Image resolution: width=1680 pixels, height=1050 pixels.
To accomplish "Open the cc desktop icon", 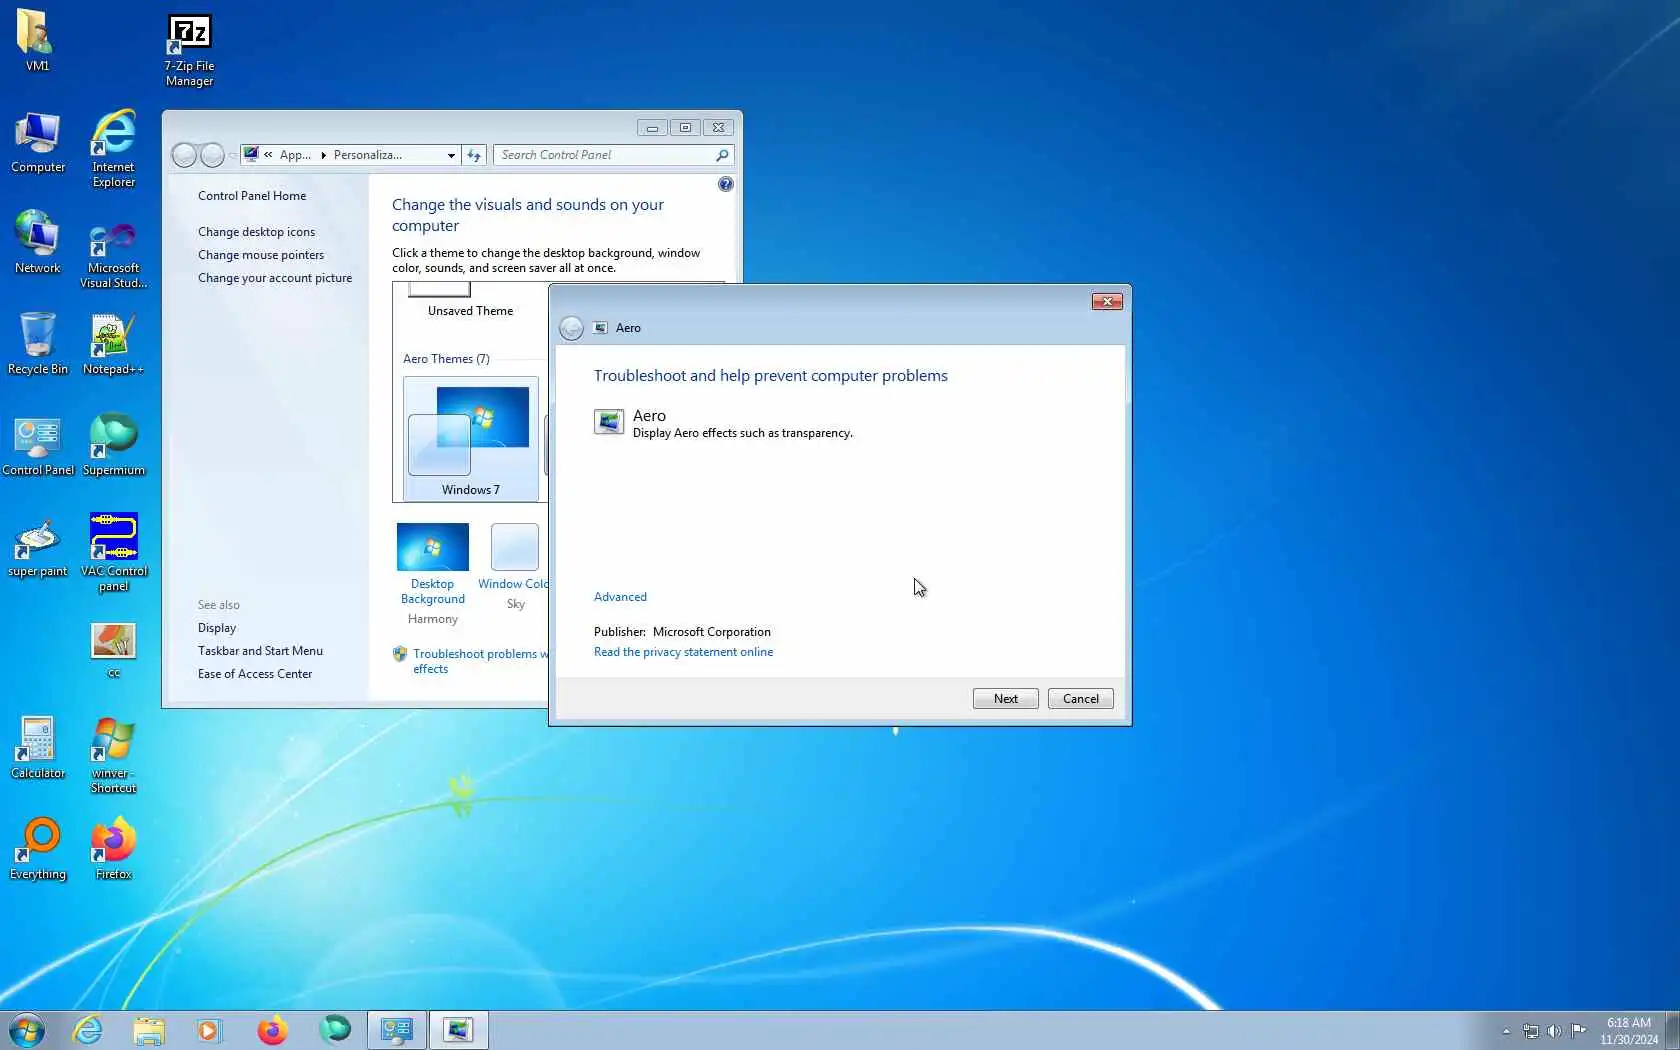I will pos(113,650).
